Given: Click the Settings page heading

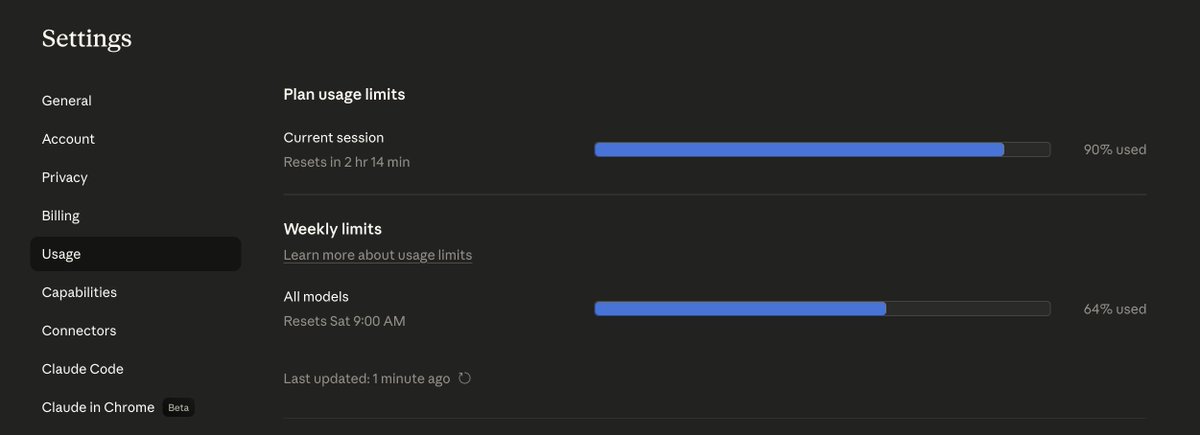Looking at the screenshot, I should coord(87,39).
